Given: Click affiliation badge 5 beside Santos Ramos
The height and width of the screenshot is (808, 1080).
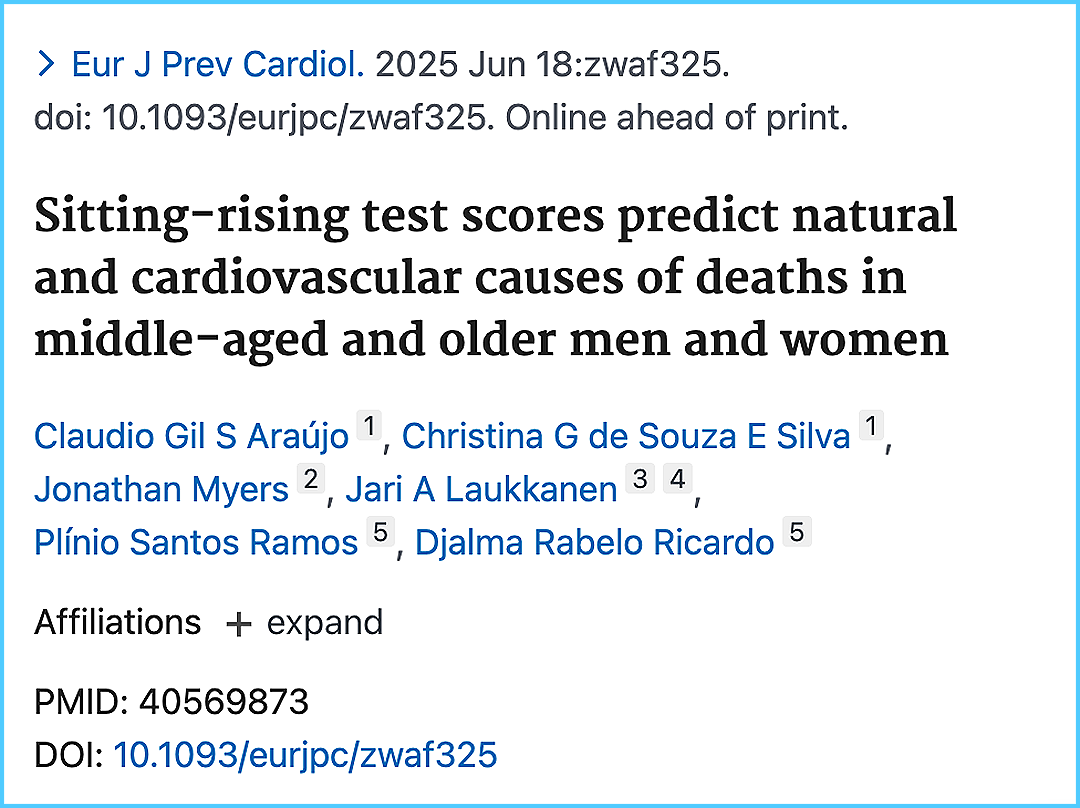Looking at the screenshot, I should tap(380, 533).
